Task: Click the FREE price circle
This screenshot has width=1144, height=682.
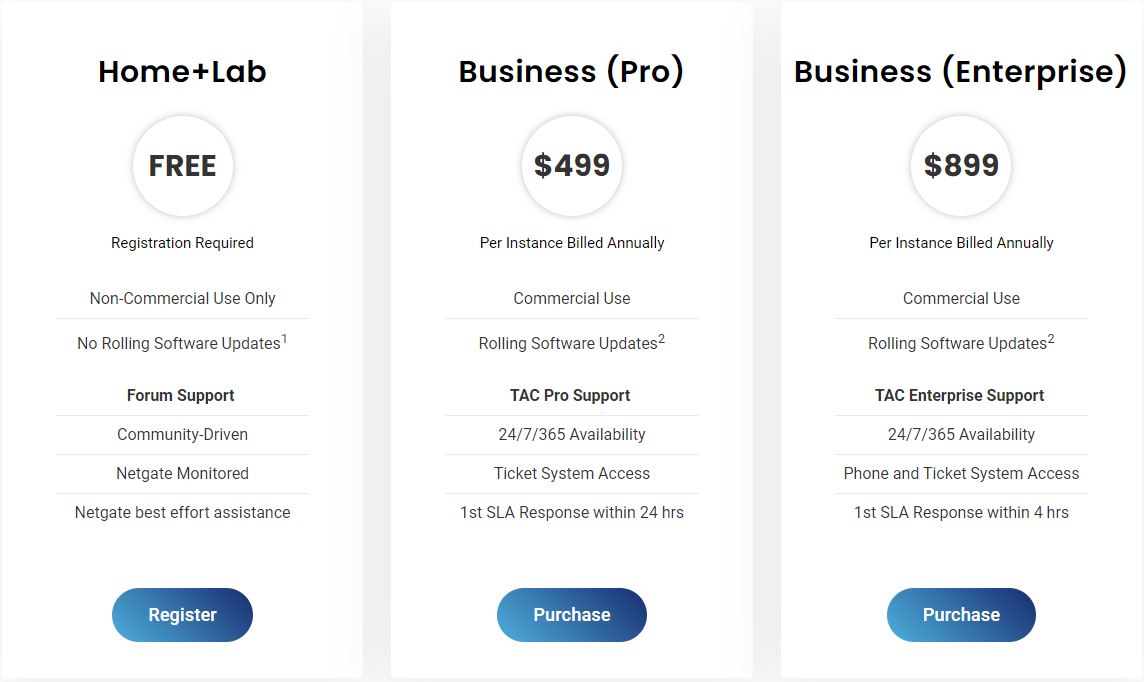Action: (182, 166)
